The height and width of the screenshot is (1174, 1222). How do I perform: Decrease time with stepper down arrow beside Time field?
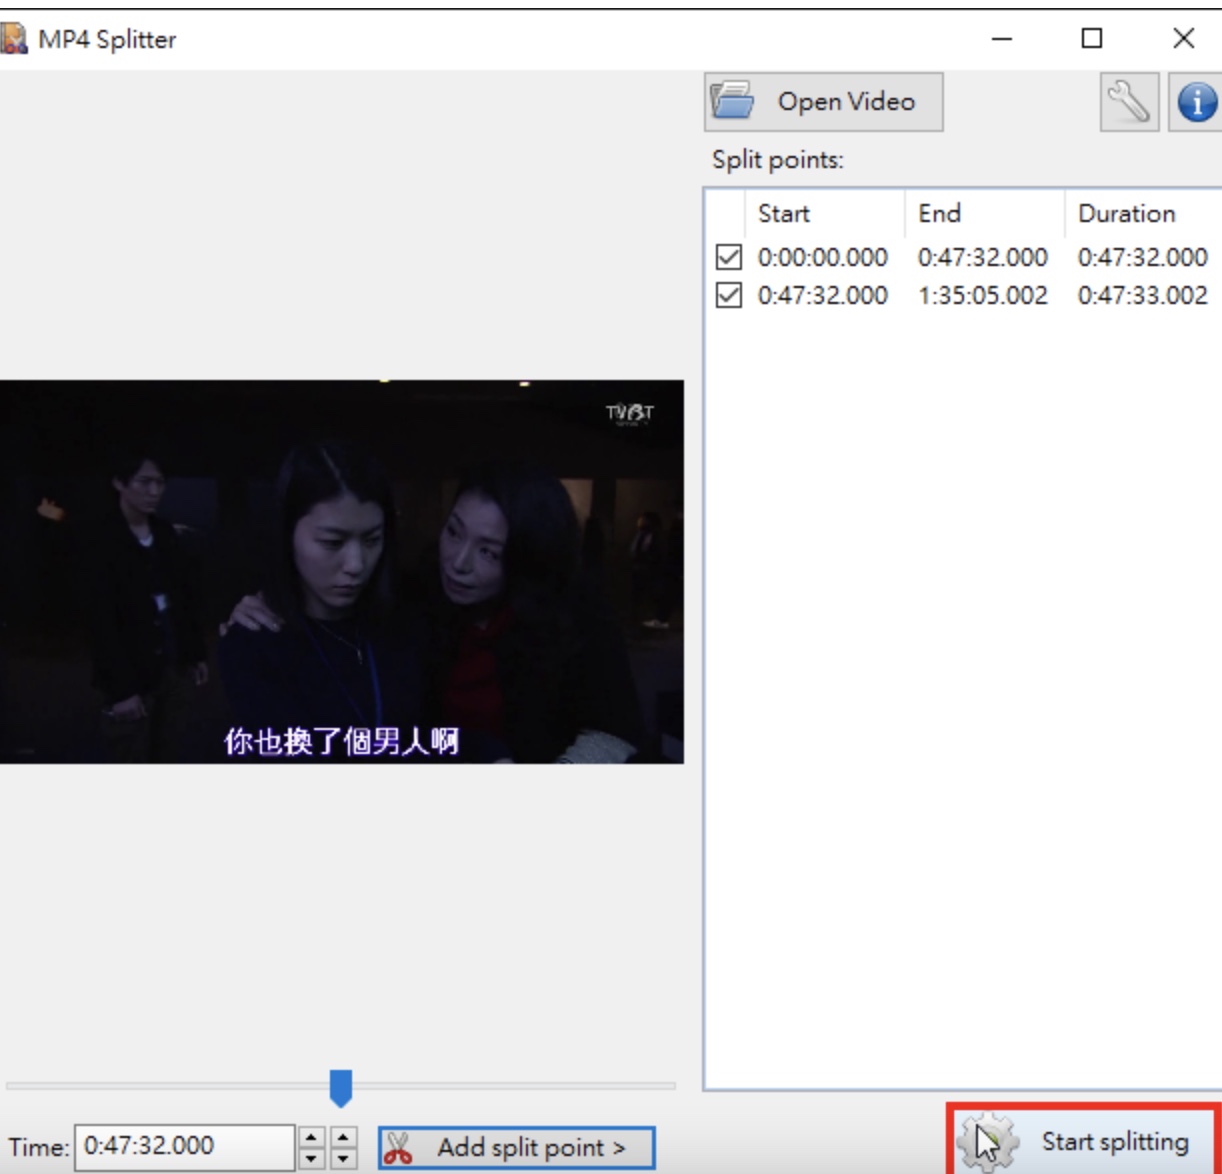(x=312, y=1158)
